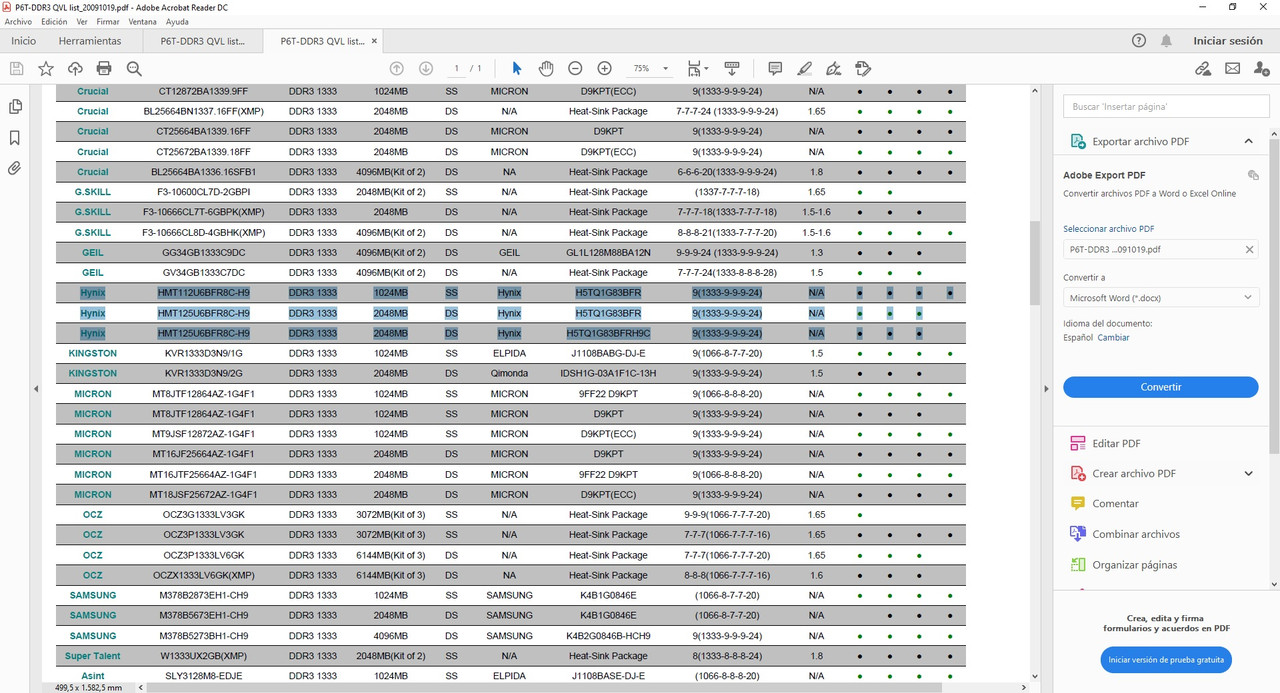This screenshot has height=693, width=1280.
Task: Switch to the Herramientas tab
Action: click(x=90, y=41)
